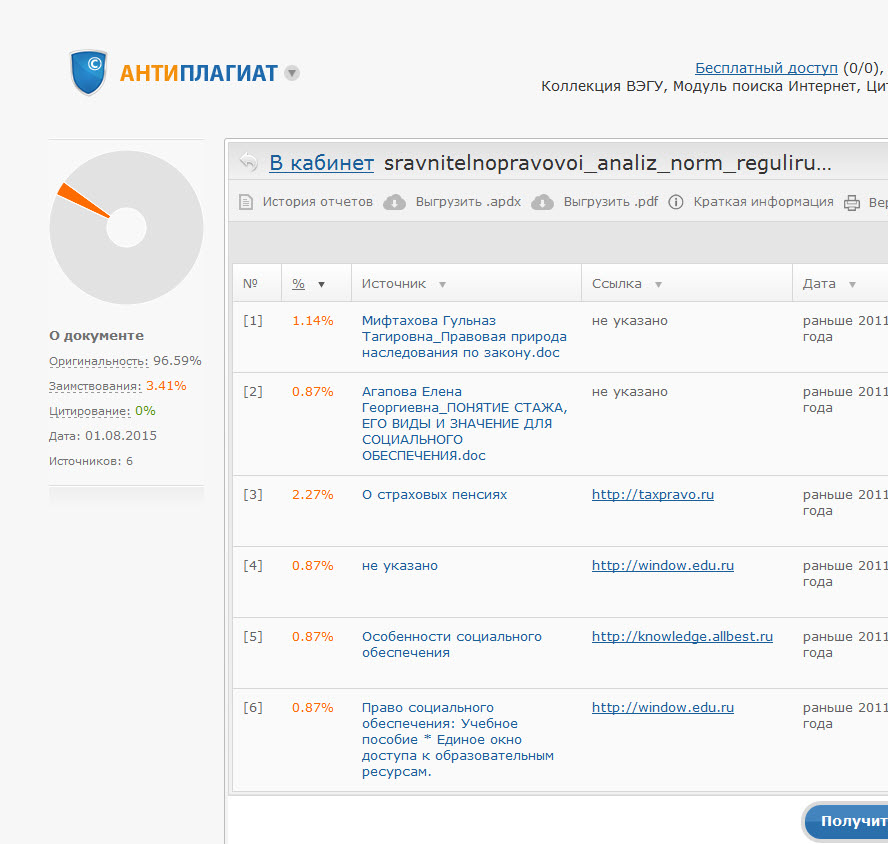Viewport: 888px width, 844px height.
Task: Follow the window.edu.ru link in row [4]
Action: tap(663, 565)
